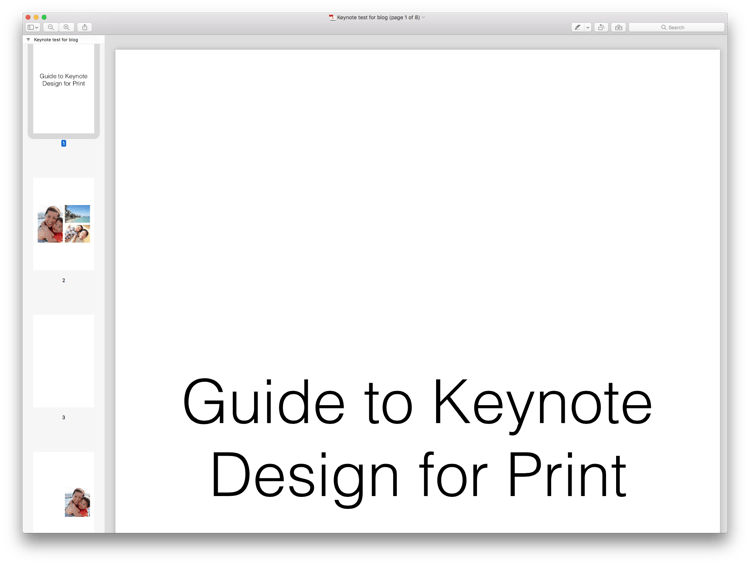The width and height of the screenshot is (750, 565).
Task: Click the rotate page button
Action: (601, 27)
